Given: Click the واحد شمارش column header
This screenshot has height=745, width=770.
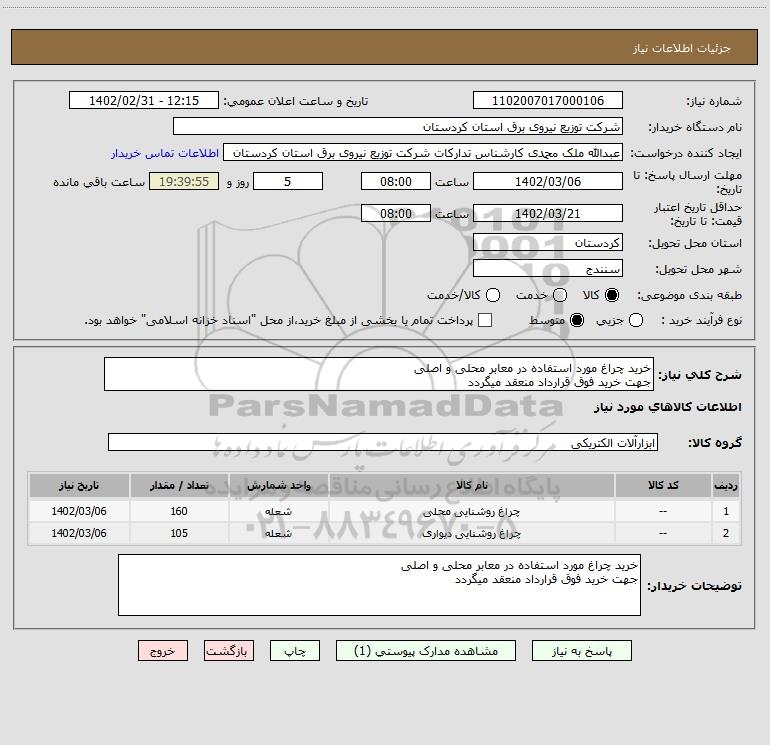Looking at the screenshot, I should click(278, 485).
